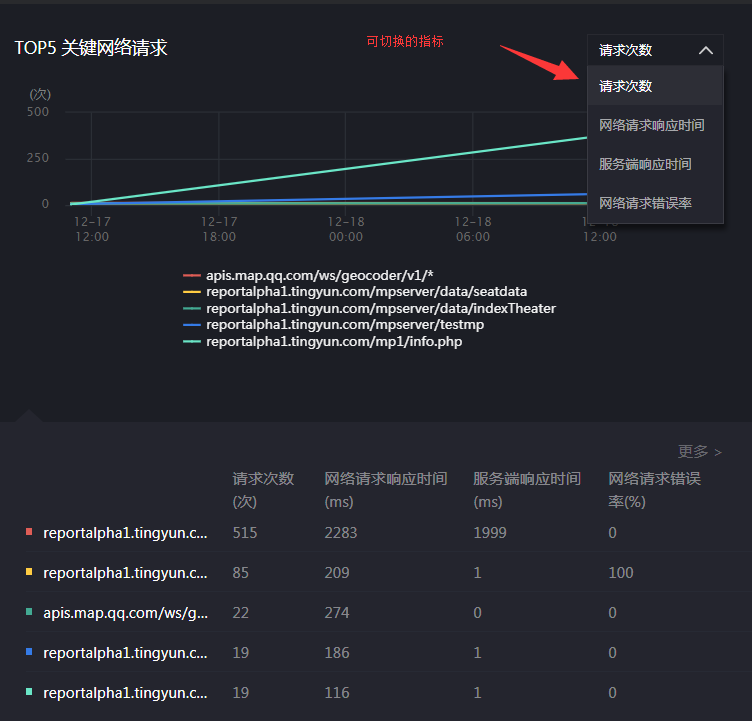Screen dimensions: 752x721
Task: Collapse the metric dropdown using the chevron arrow
Action: point(706,50)
